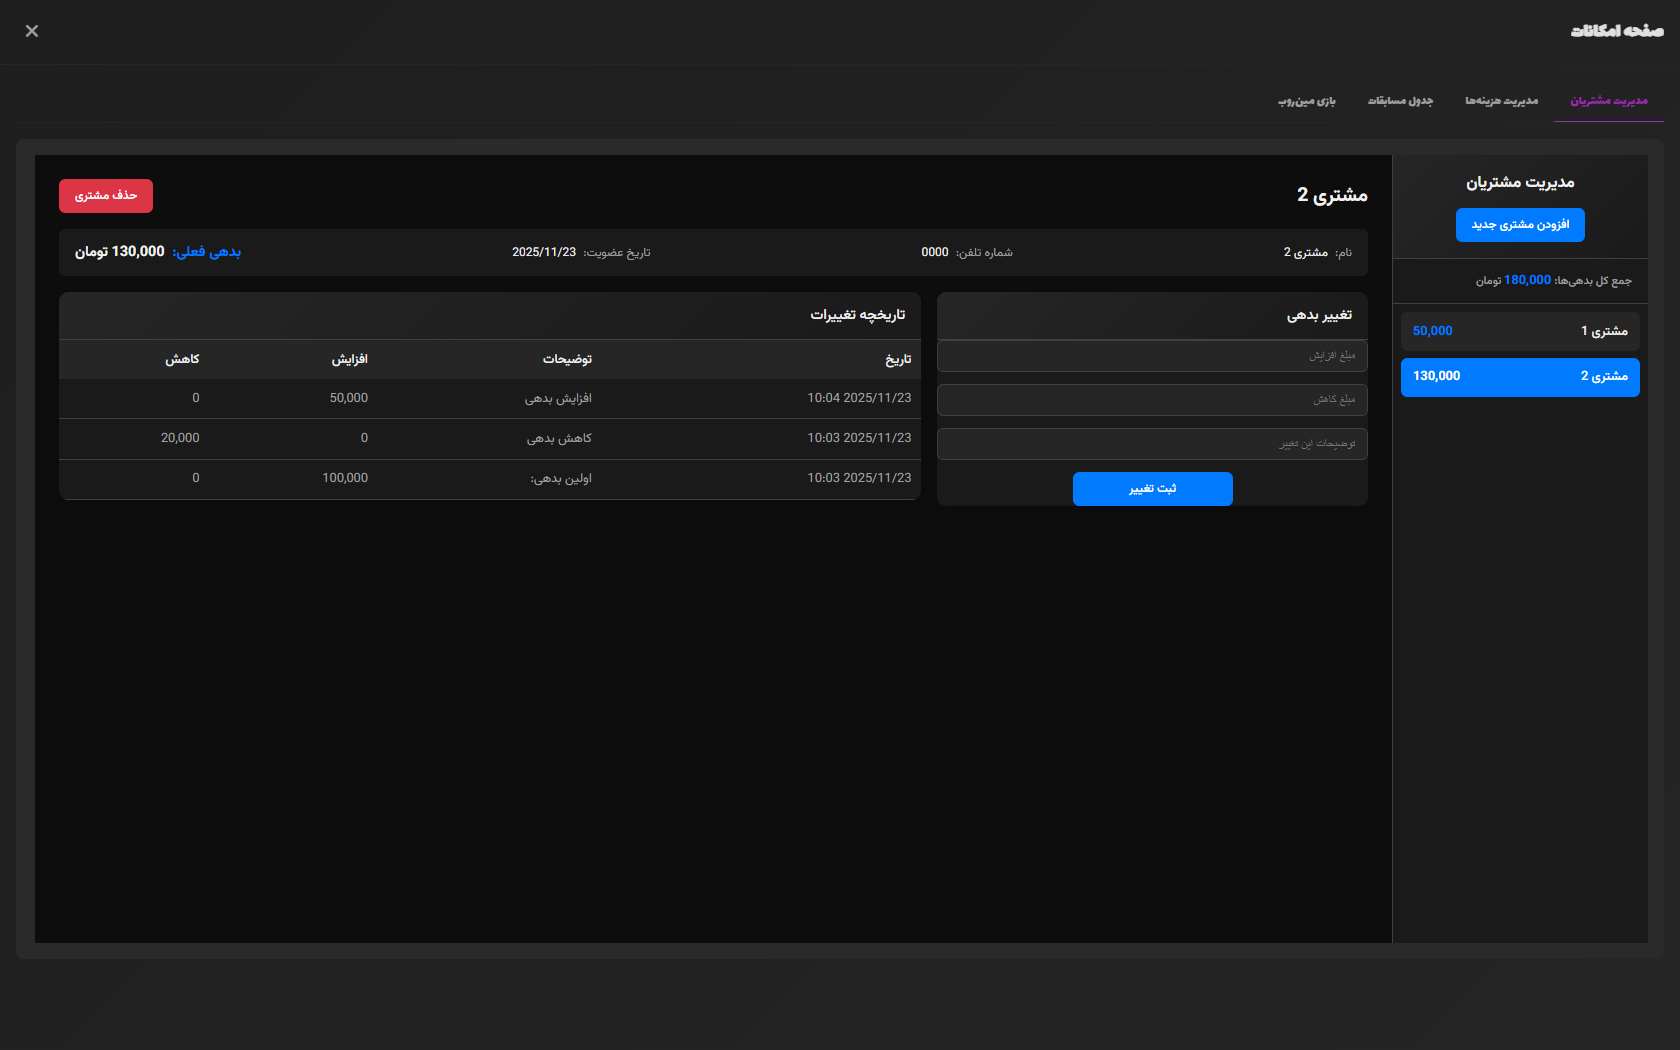Open the جدول مسابقات tab
The height and width of the screenshot is (1050, 1680).
pos(1400,101)
